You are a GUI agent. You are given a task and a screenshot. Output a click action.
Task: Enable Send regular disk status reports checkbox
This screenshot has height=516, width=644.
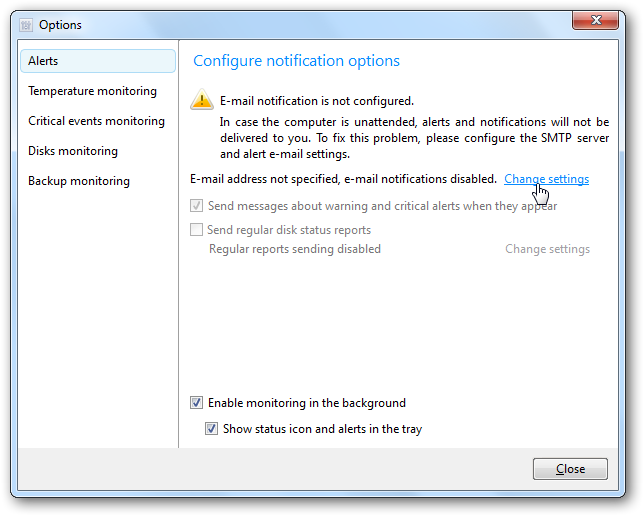coord(196,229)
